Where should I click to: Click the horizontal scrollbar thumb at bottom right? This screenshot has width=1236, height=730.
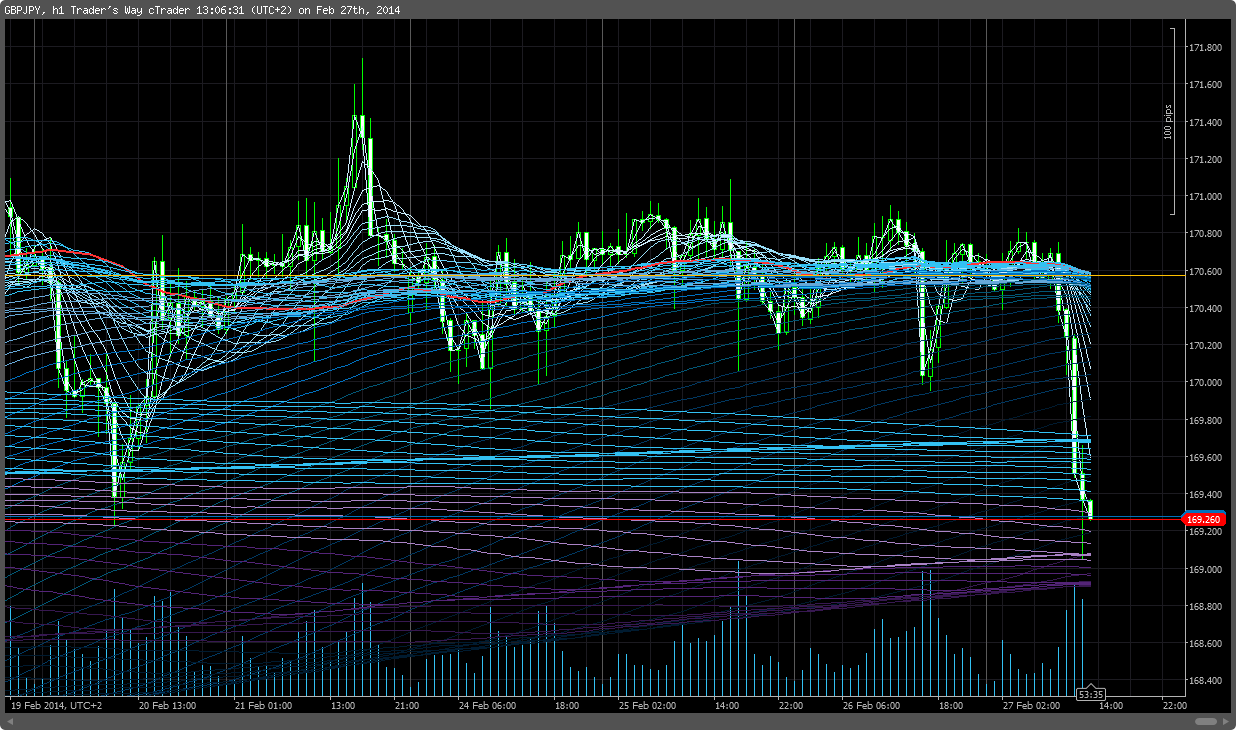tap(1206, 721)
